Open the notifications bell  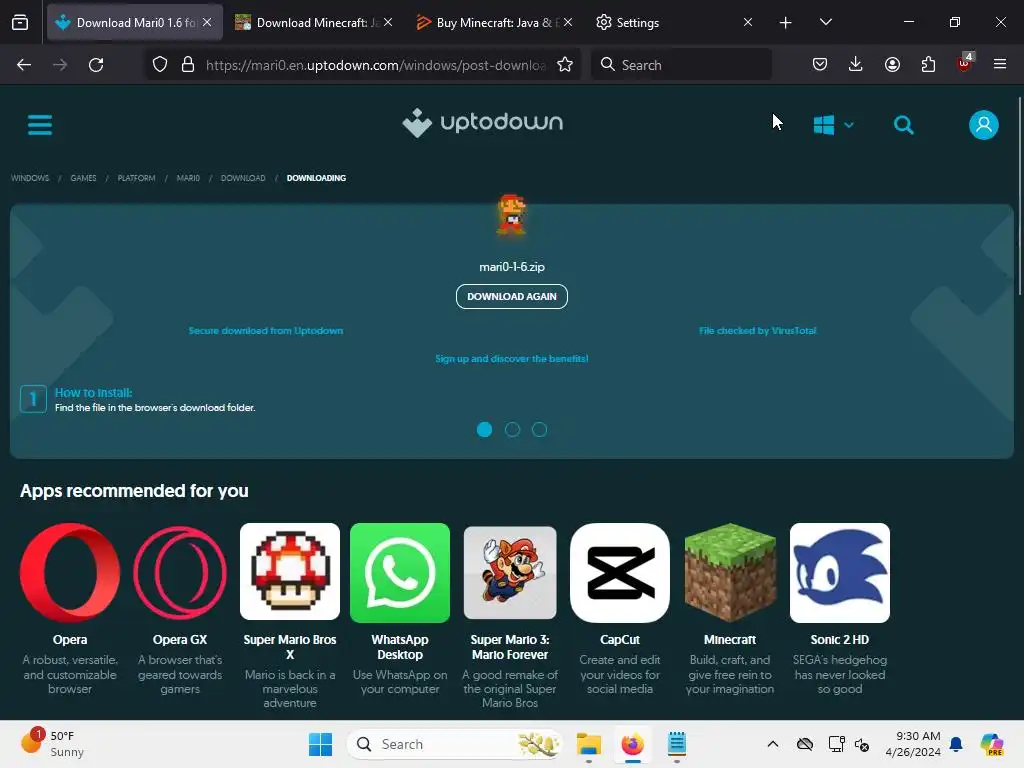(956, 744)
